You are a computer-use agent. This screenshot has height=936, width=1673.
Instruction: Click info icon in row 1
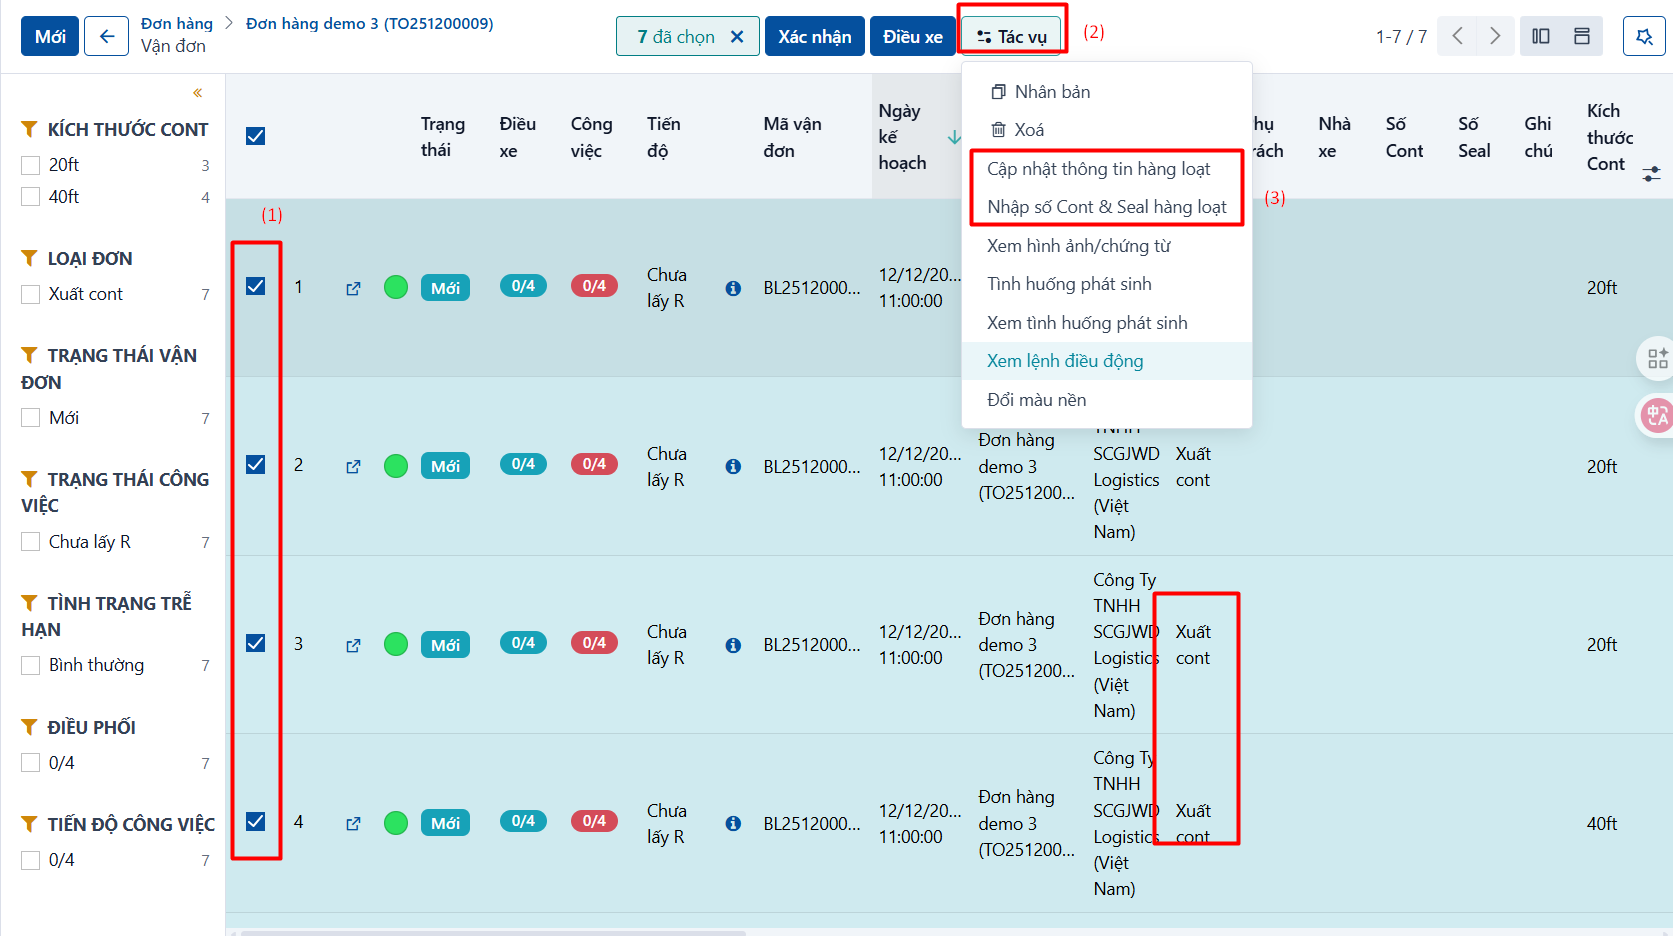pos(733,288)
